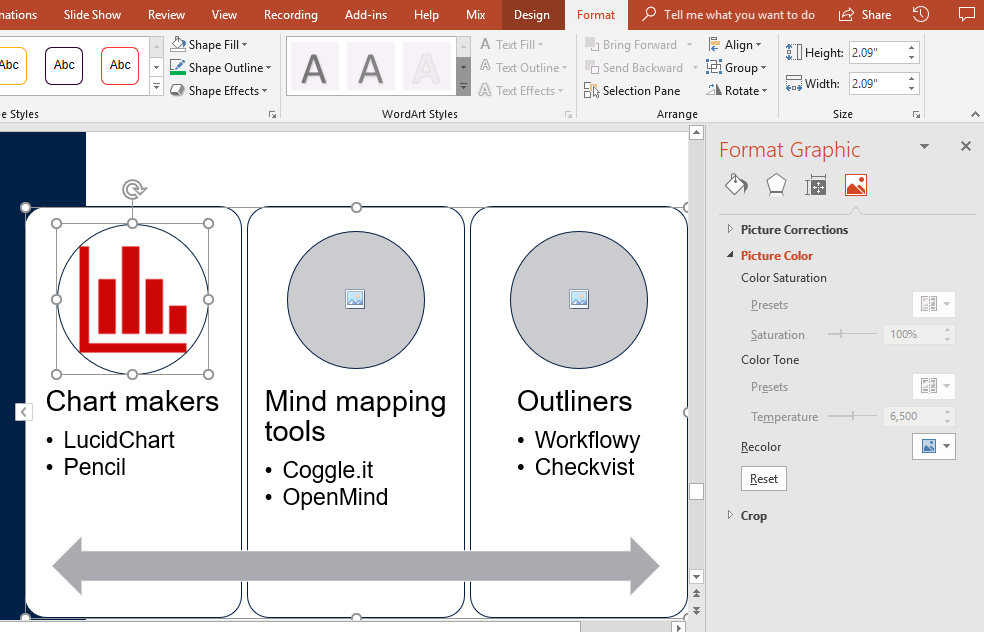Select the red-outlined Abc shape style
Image resolution: width=984 pixels, height=632 pixels.
point(120,65)
